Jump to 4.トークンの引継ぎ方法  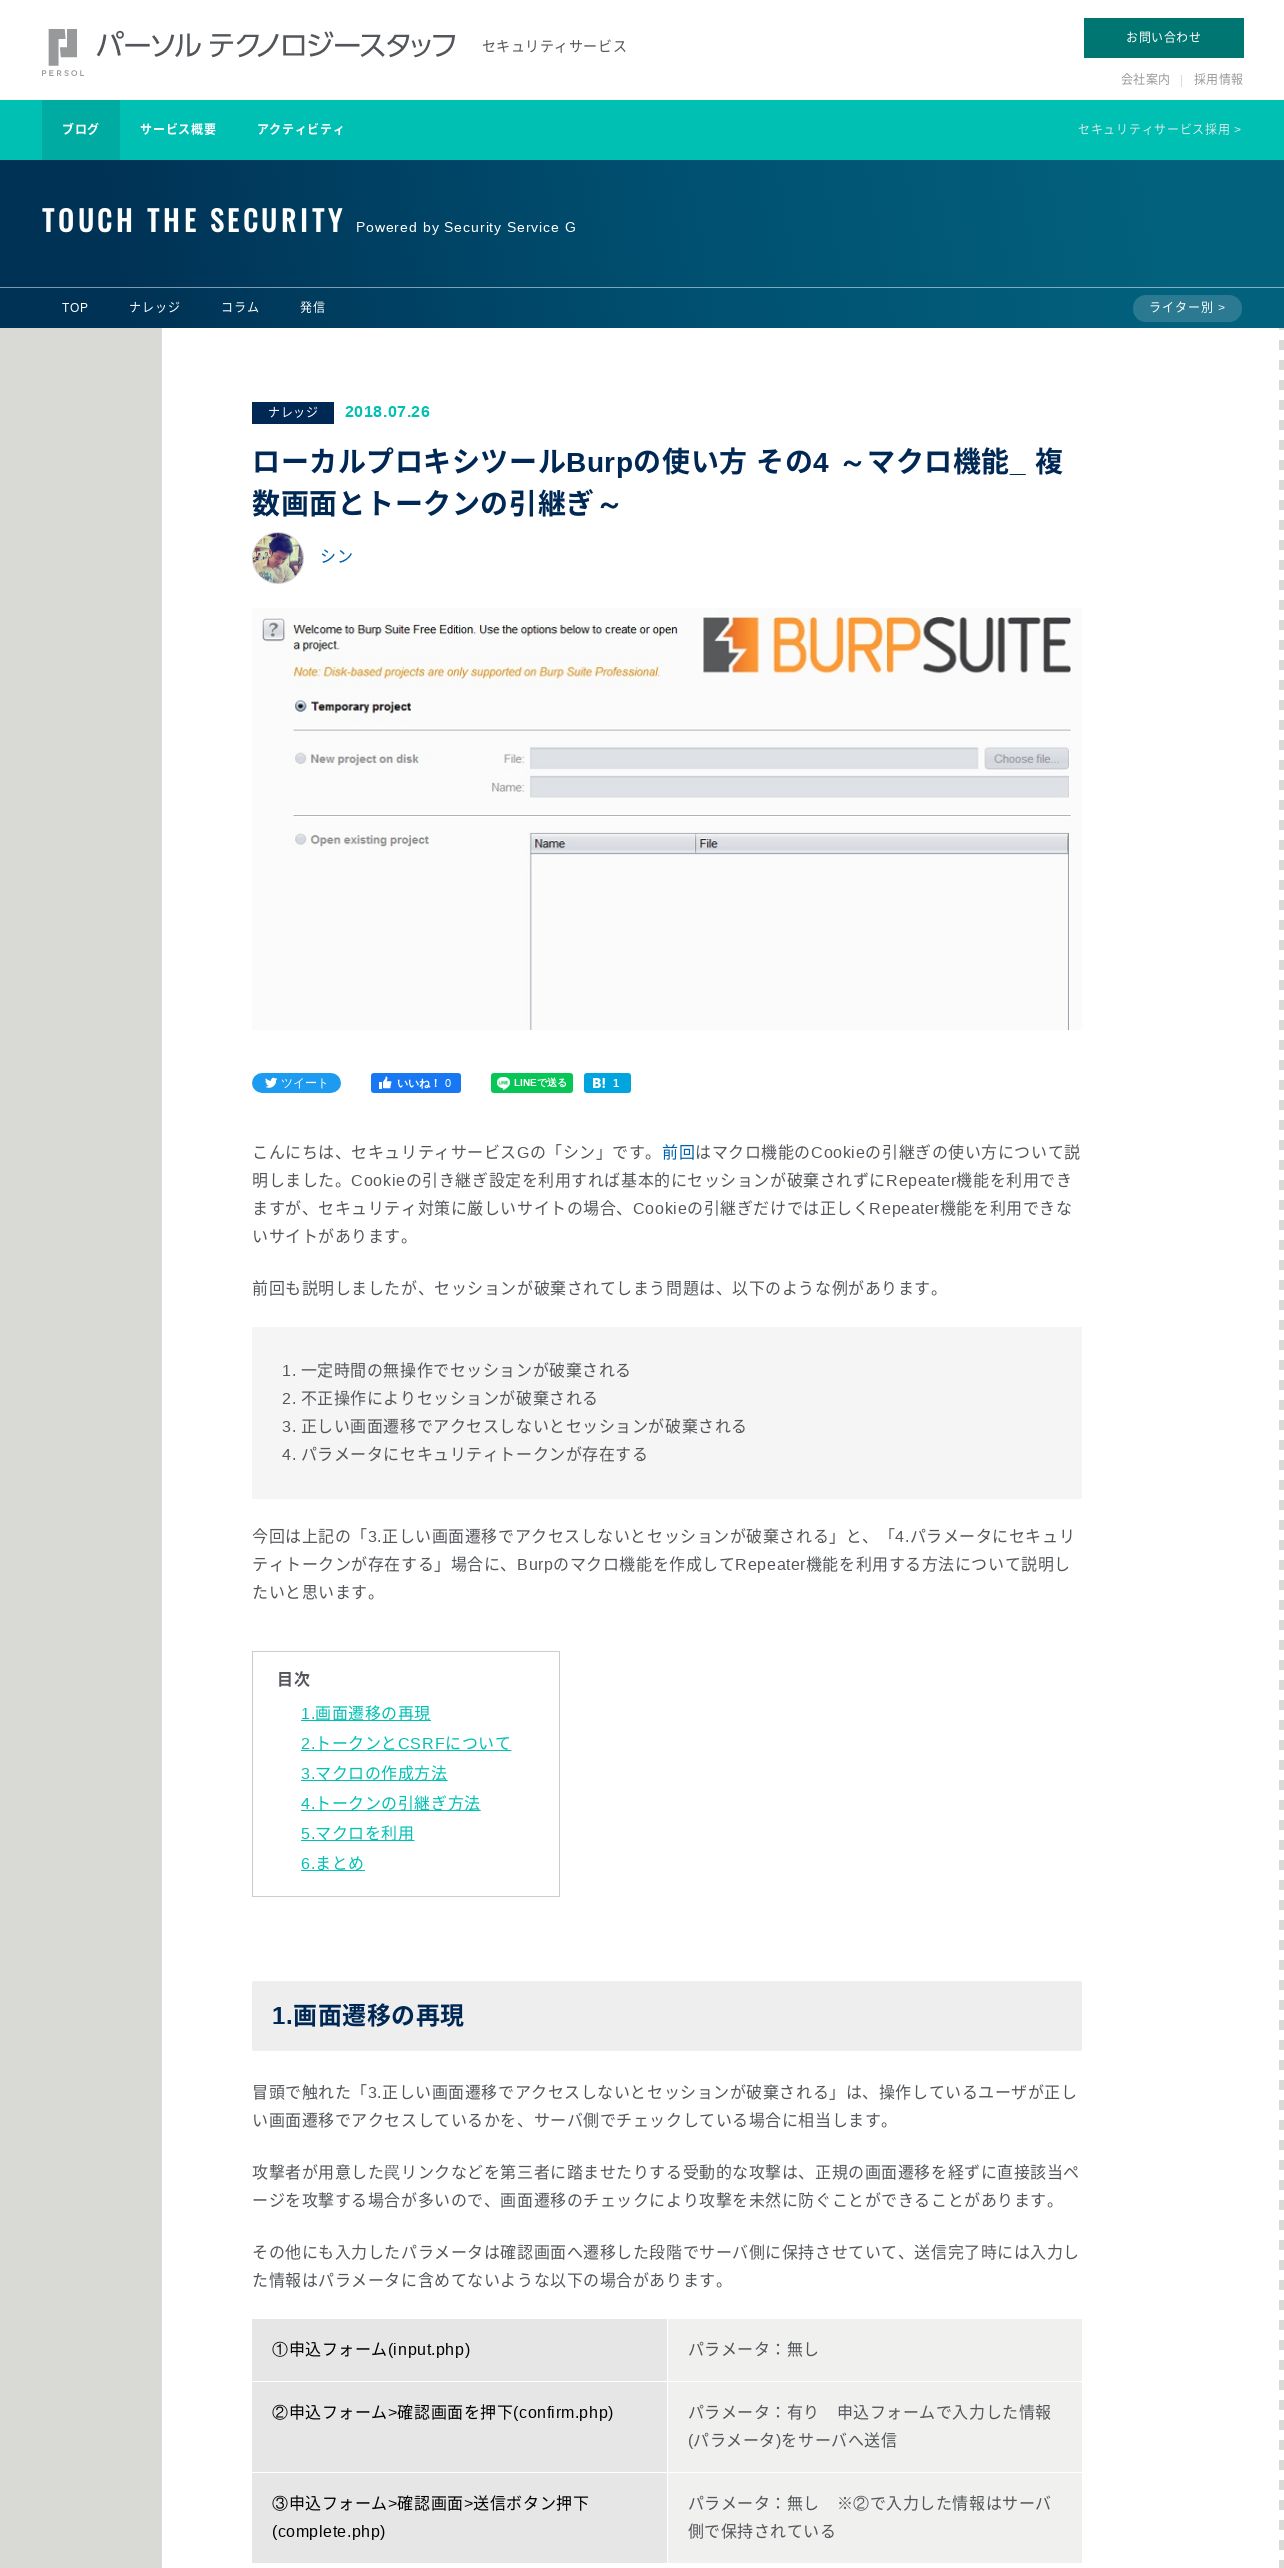[390, 1803]
